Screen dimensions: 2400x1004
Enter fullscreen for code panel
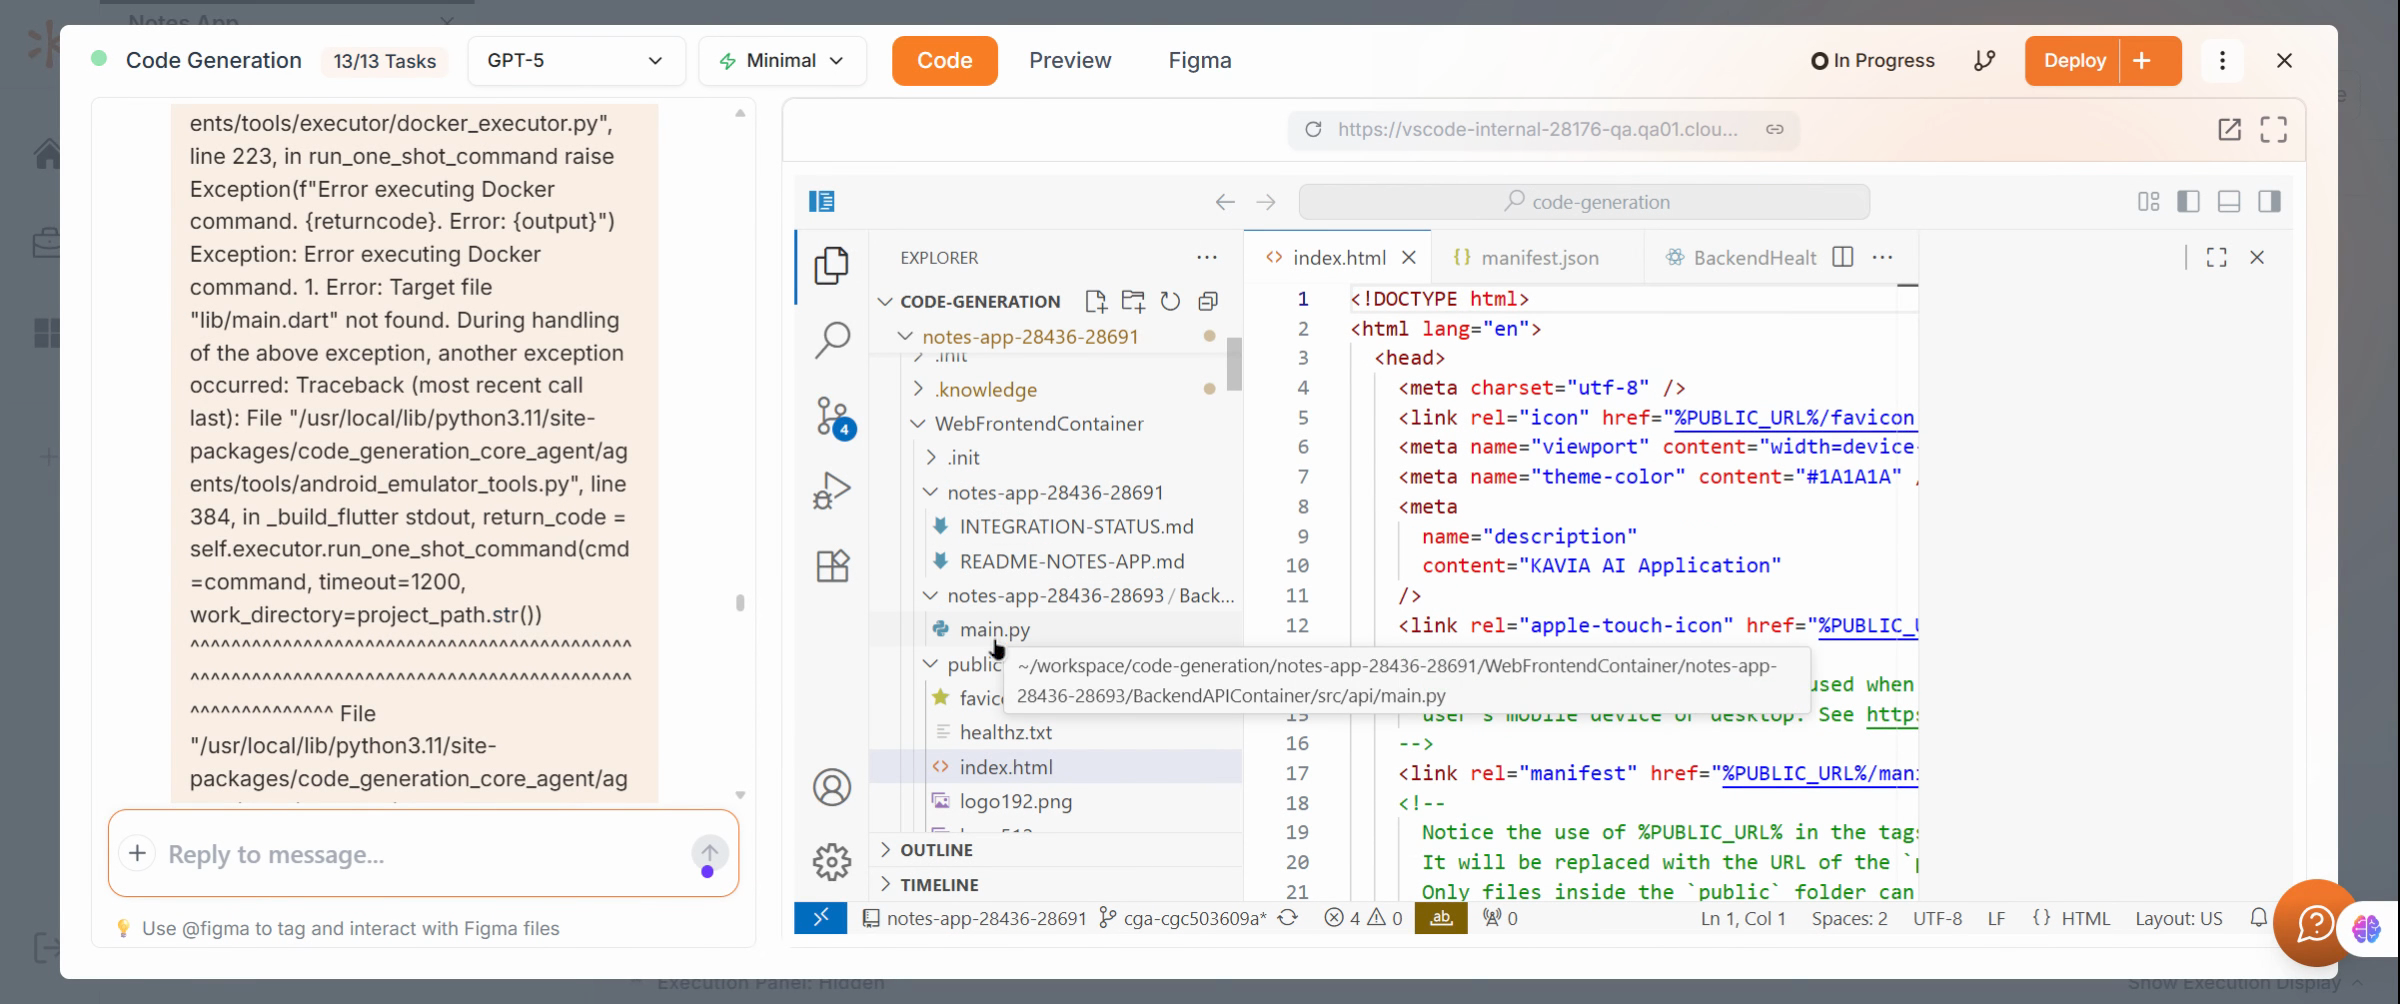pyautogui.click(x=2274, y=129)
